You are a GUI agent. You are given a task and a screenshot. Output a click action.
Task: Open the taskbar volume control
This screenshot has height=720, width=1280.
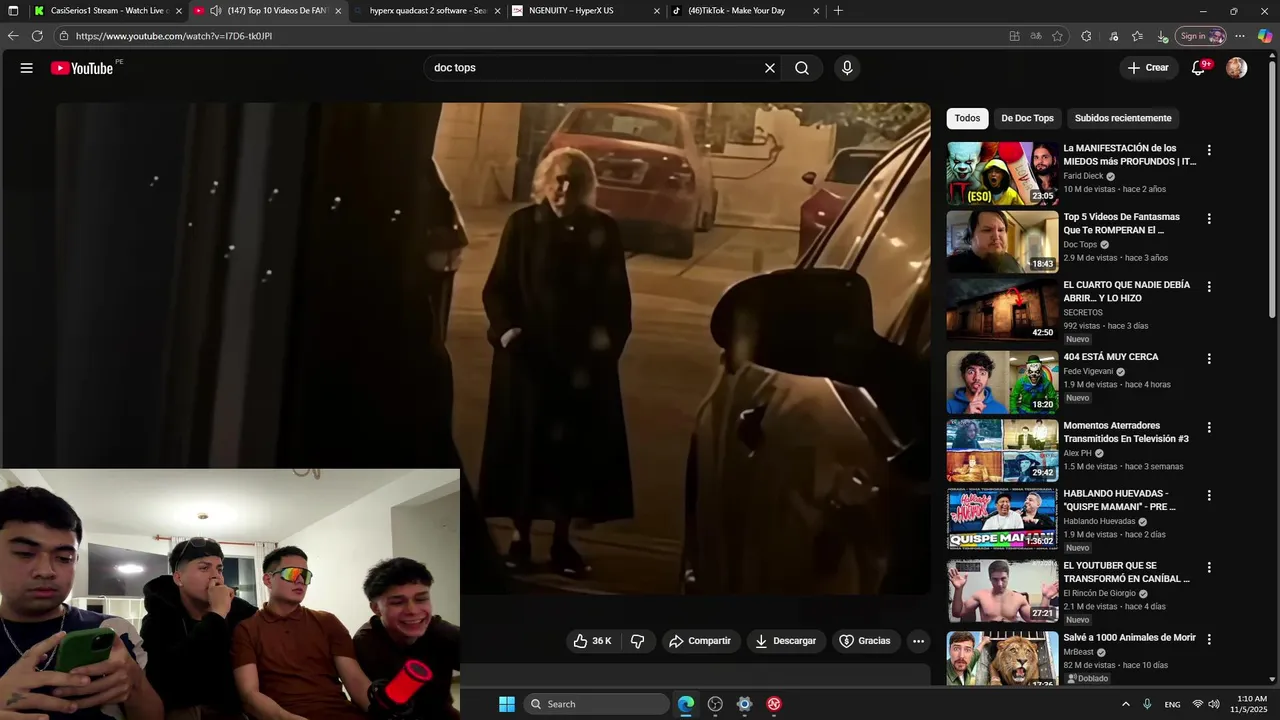[1214, 704]
